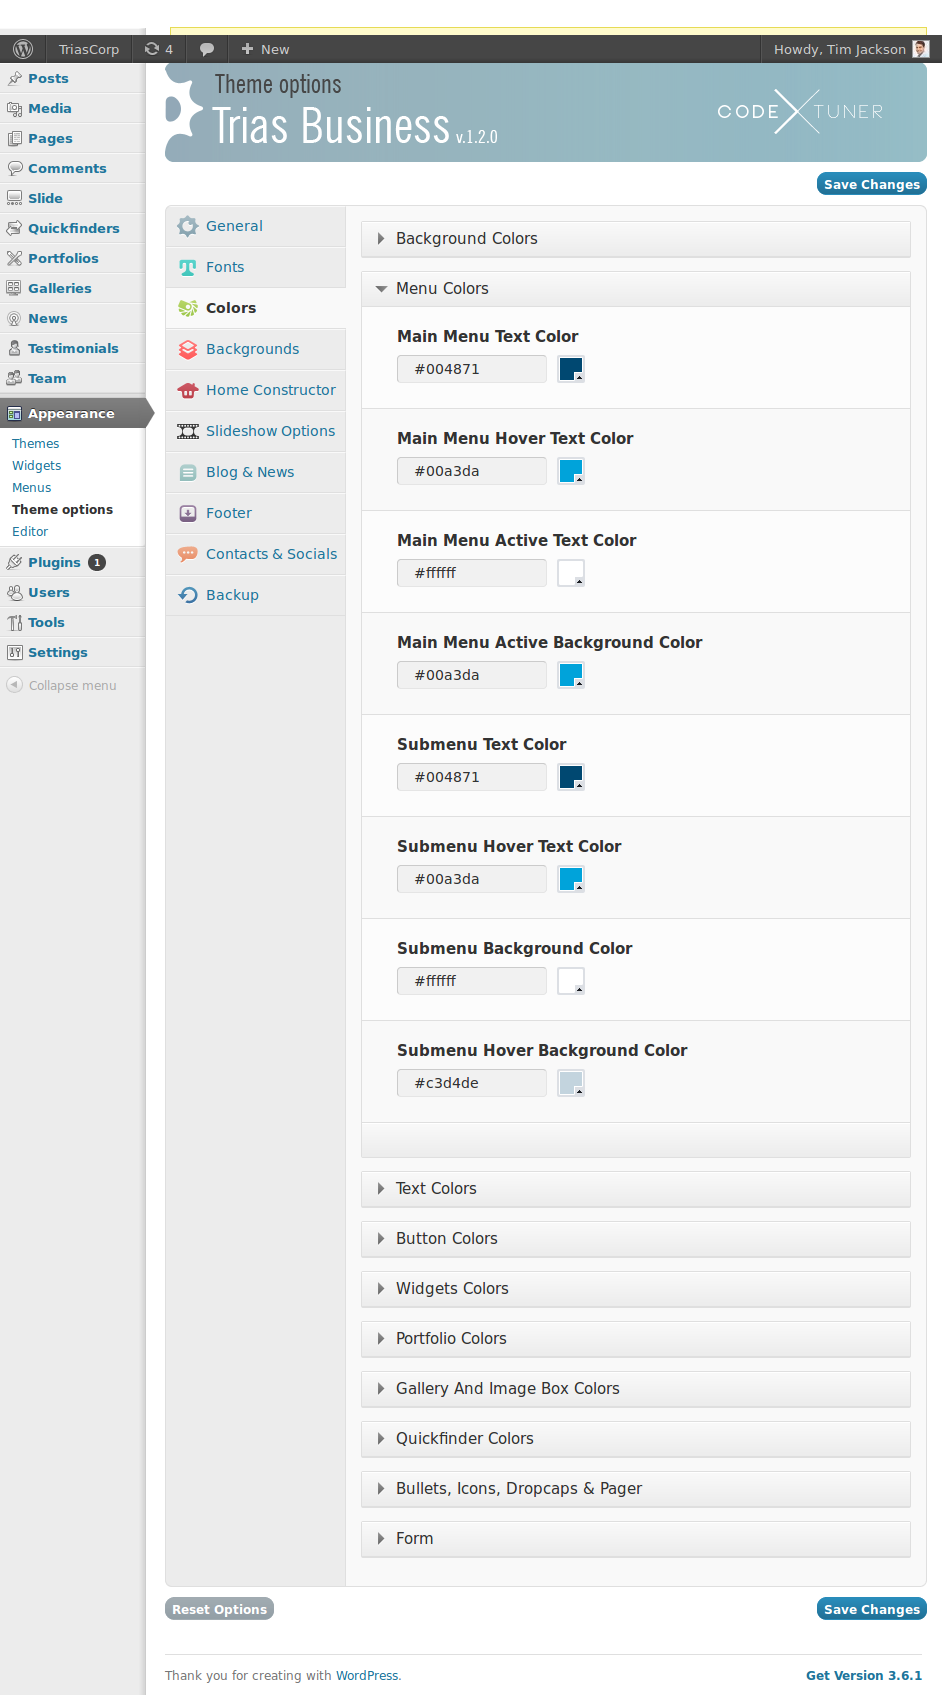Click the Home Constructor house icon
942x1695 pixels.
pyautogui.click(x=188, y=390)
